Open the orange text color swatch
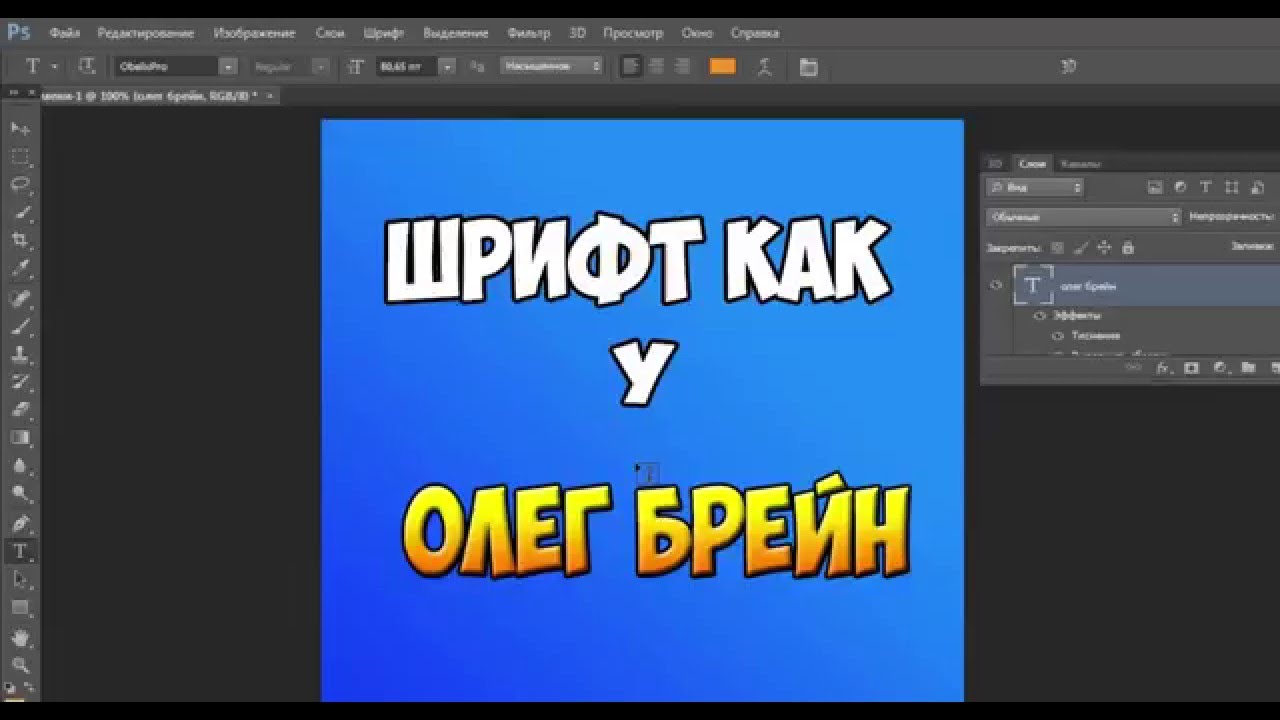1280x720 pixels. point(722,66)
